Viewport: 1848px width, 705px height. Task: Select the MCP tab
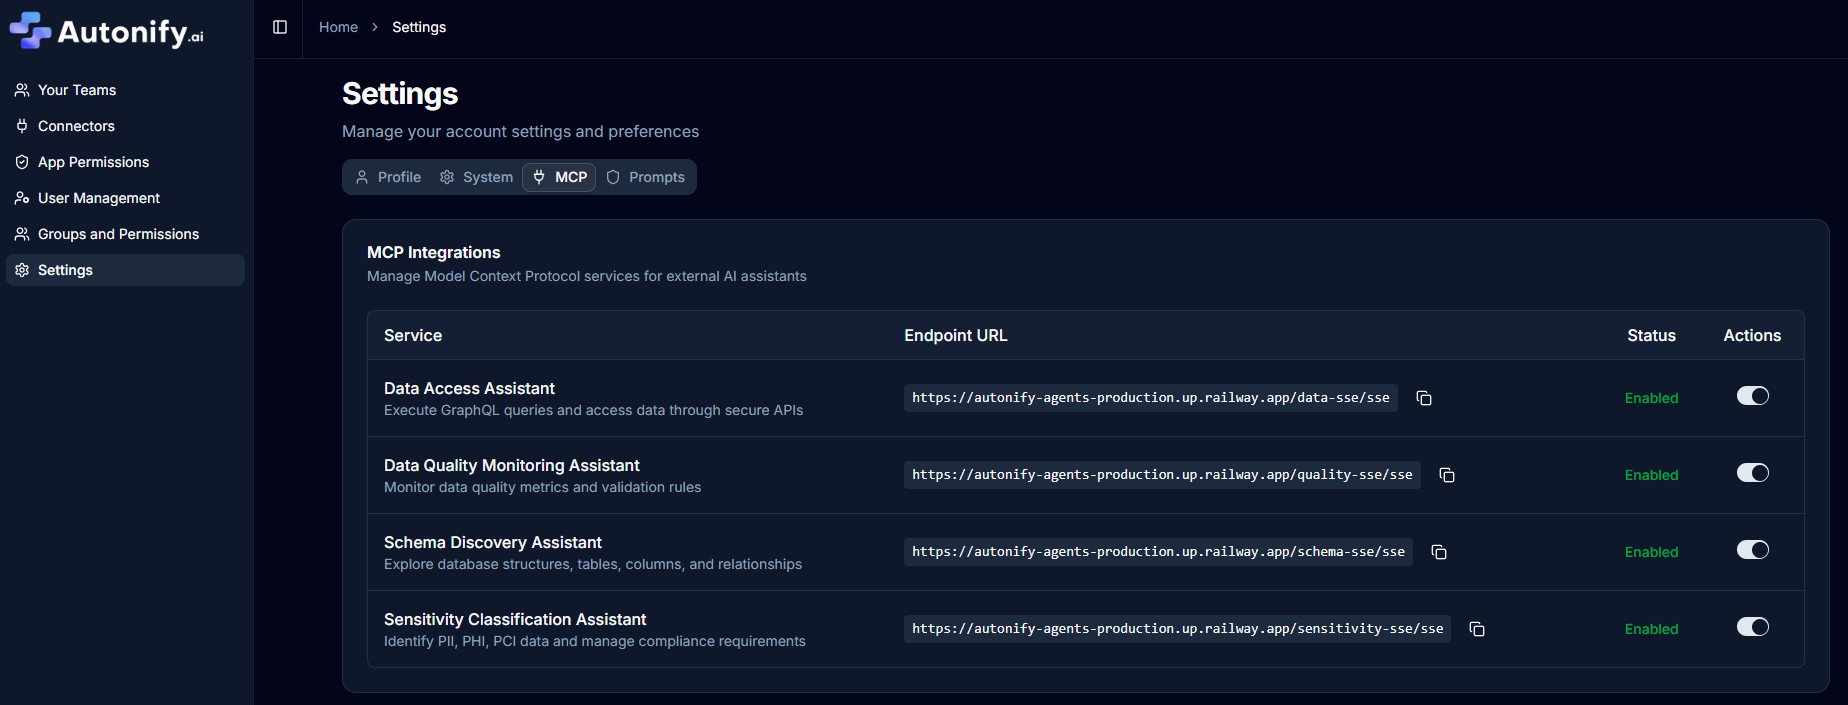coord(559,177)
